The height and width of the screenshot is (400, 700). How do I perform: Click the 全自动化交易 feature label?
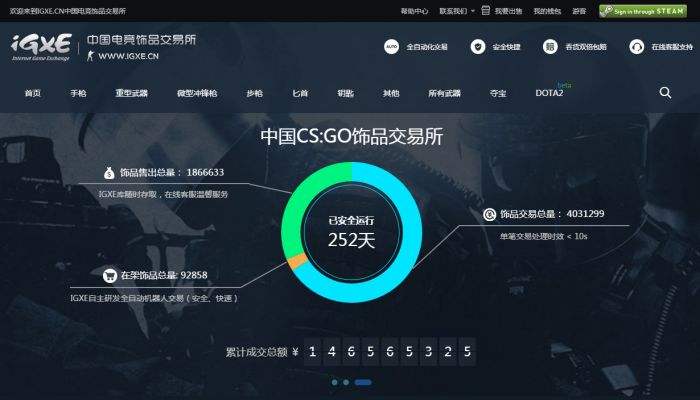click(427, 47)
